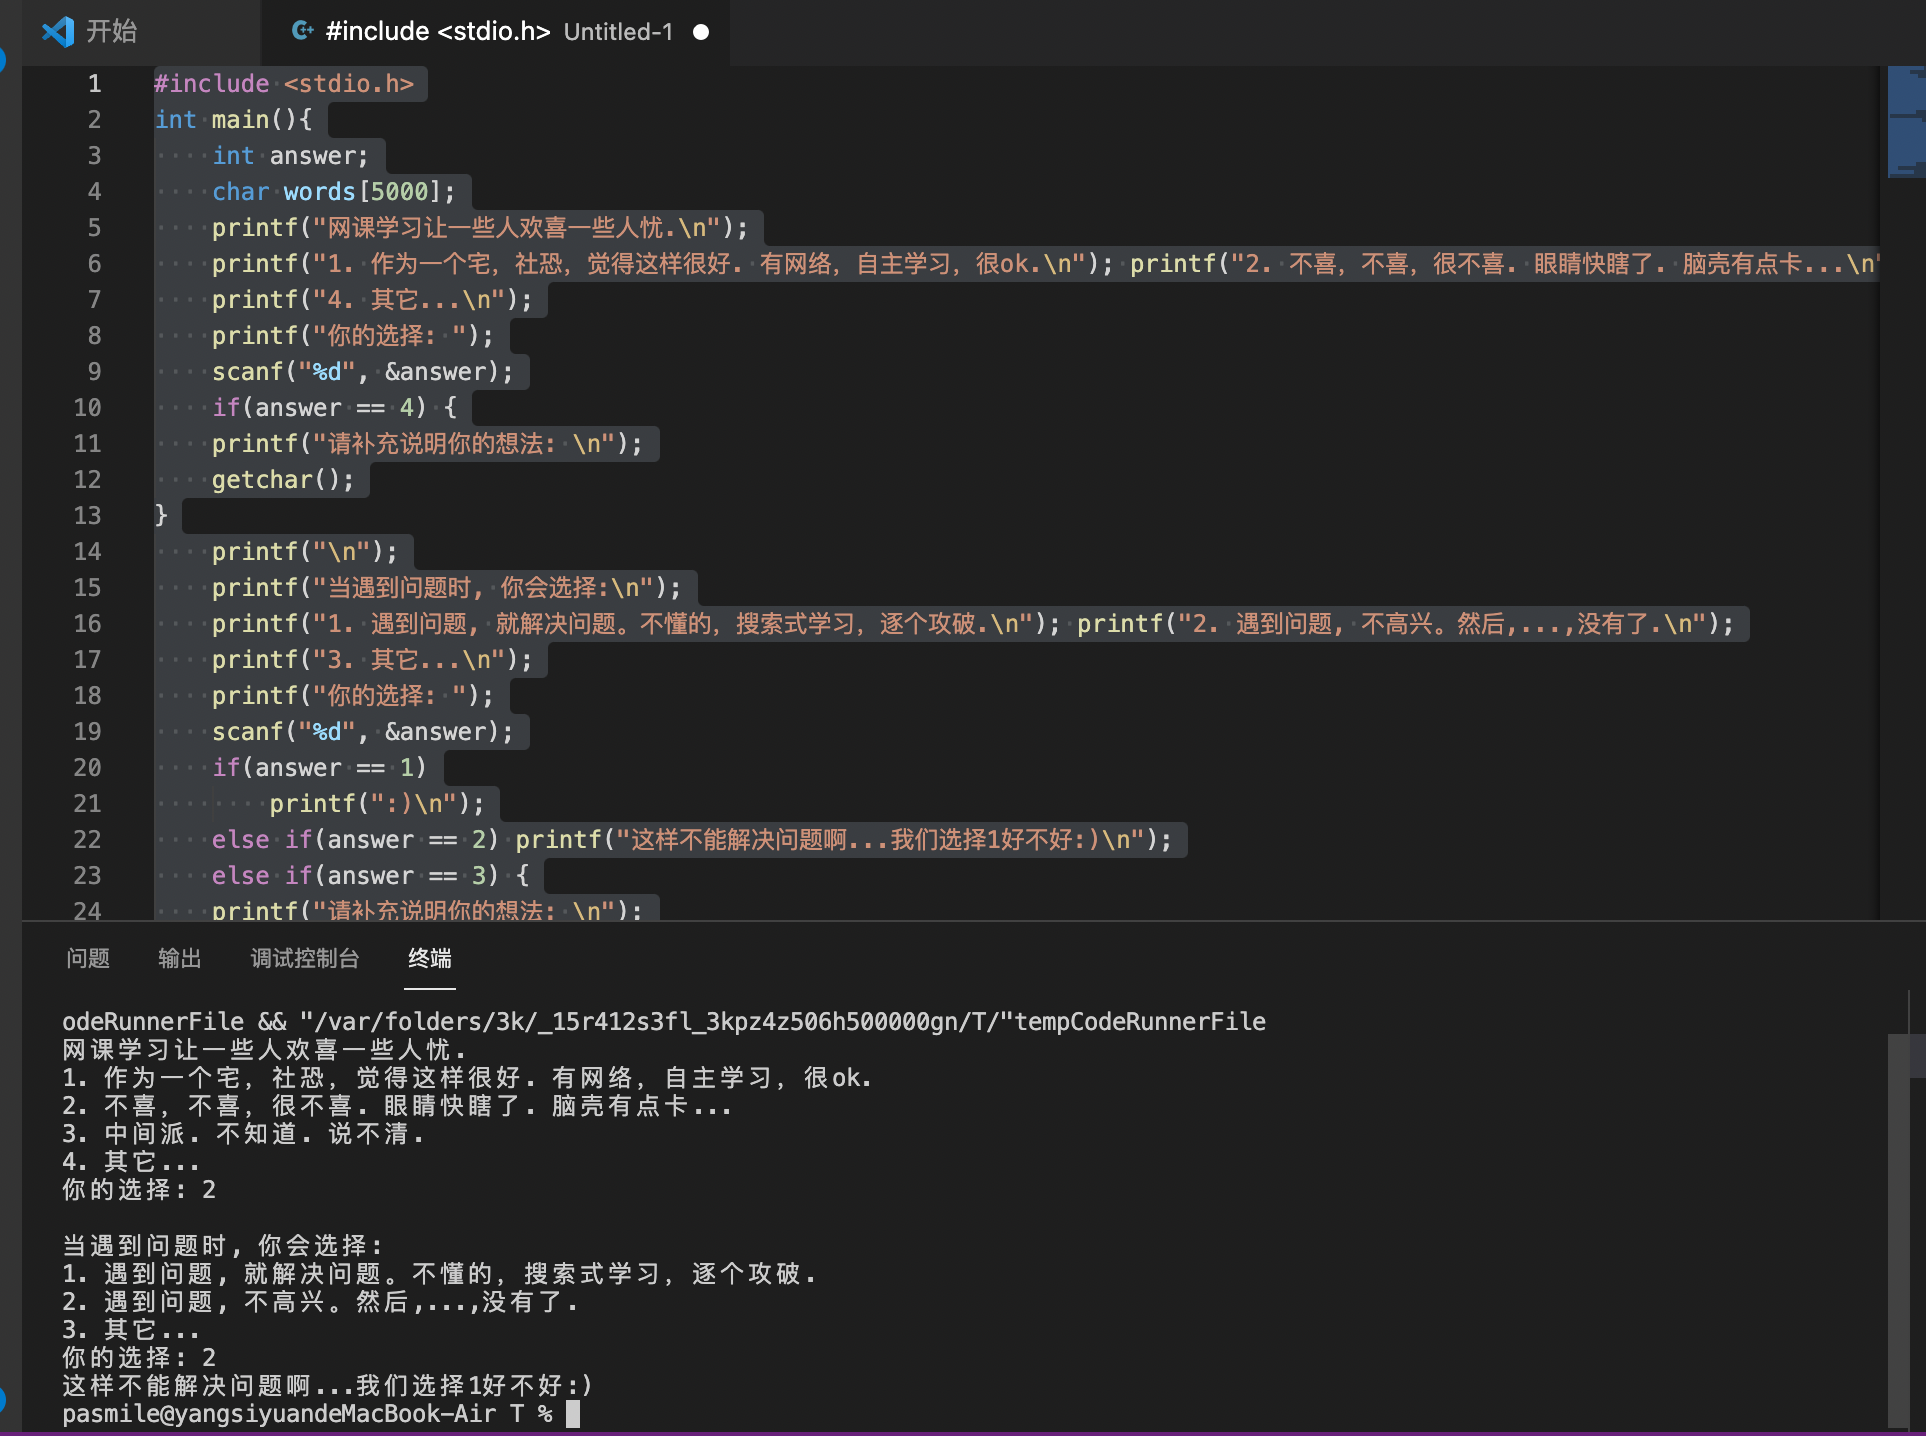Click line number 23 in the gutter
This screenshot has width=1926, height=1436.
point(87,876)
